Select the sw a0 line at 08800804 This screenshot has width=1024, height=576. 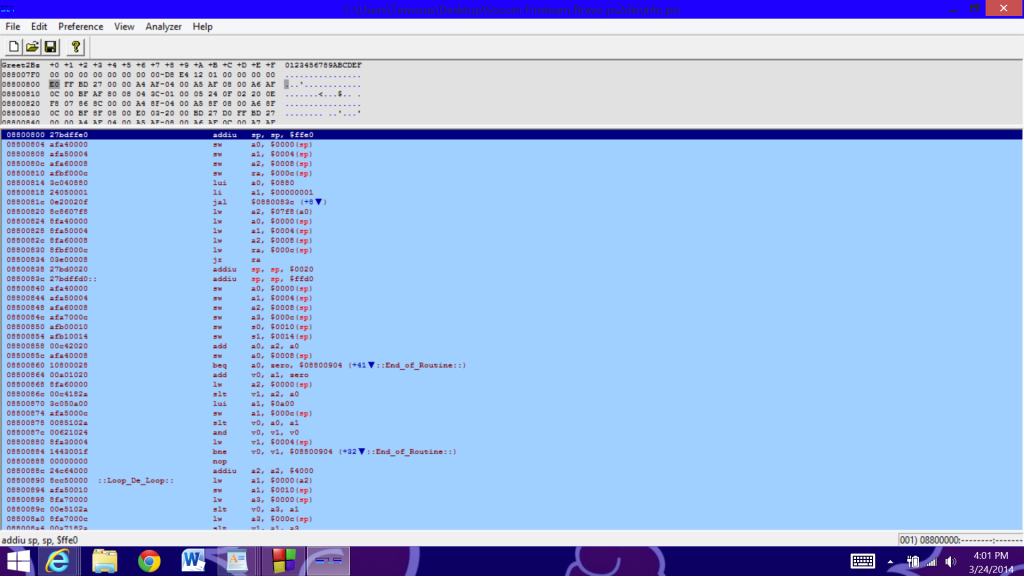tap(511, 144)
